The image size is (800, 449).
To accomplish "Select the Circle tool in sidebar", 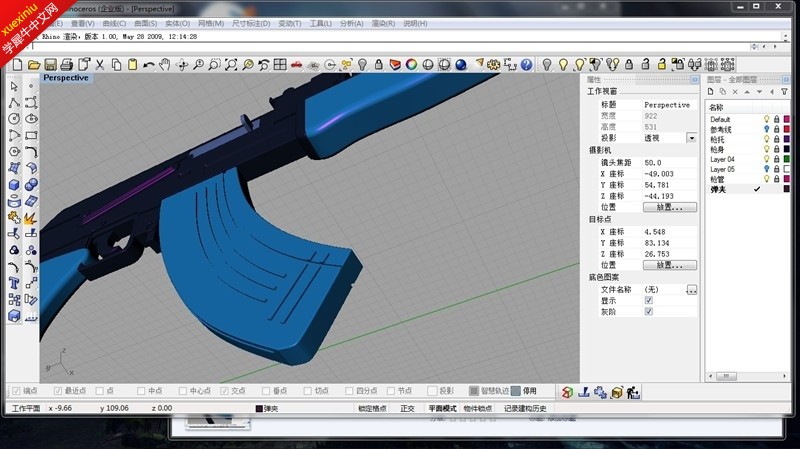I will 14,119.
